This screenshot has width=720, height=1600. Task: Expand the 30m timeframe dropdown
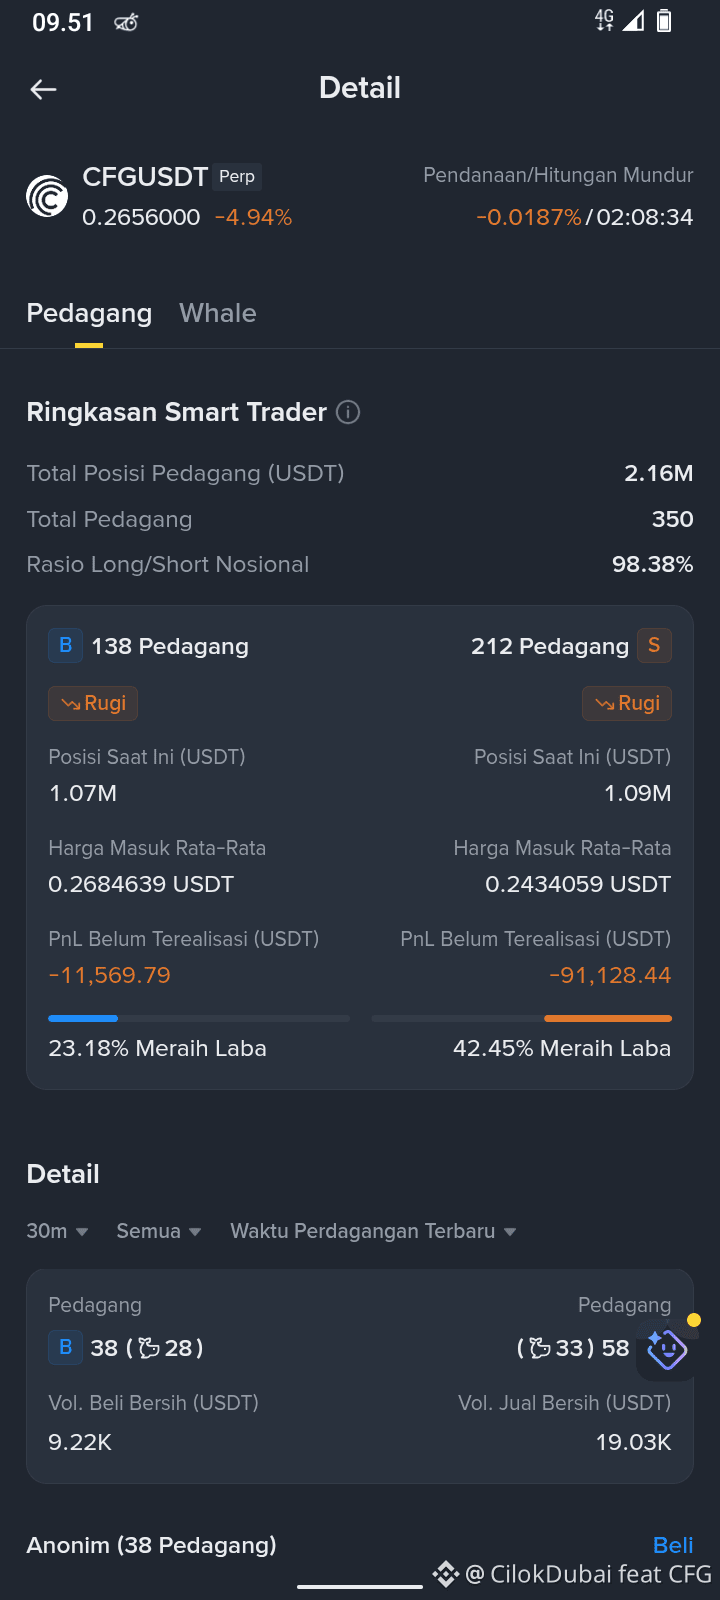(x=57, y=1231)
